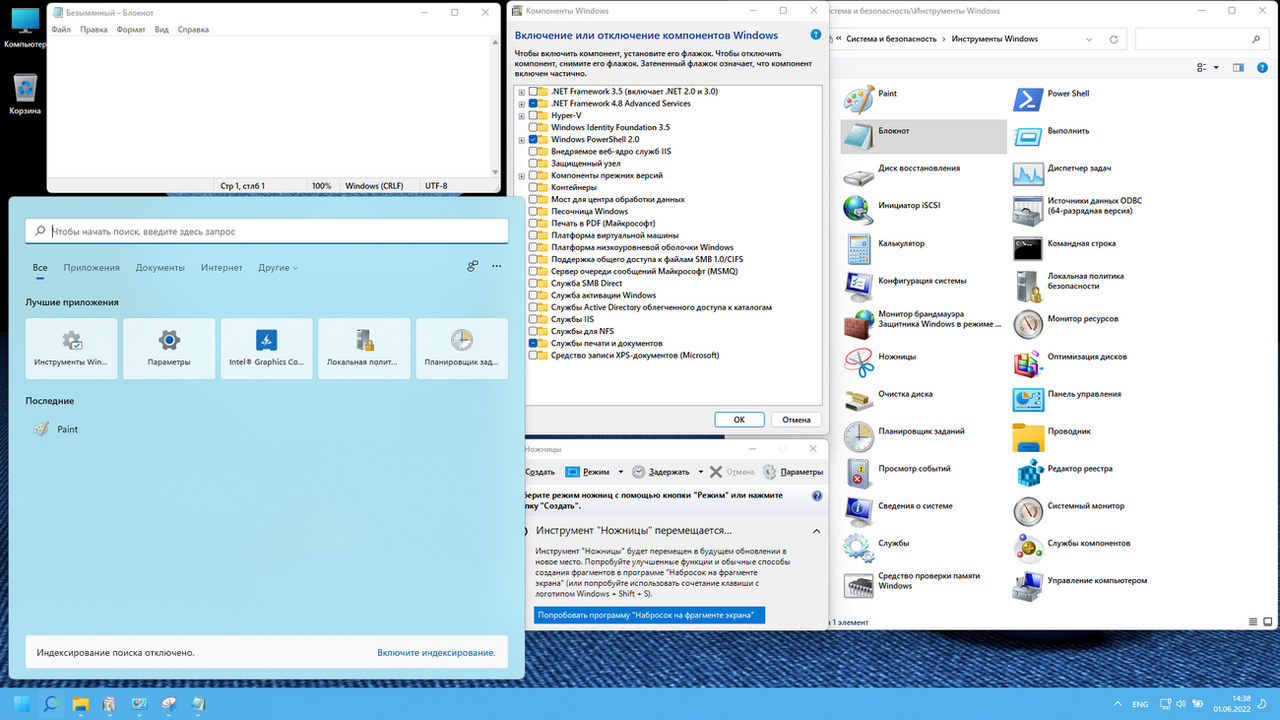1280x720 pixels.
Task: Toggle .NET Framework 3.5 checkbox
Action: [533, 92]
